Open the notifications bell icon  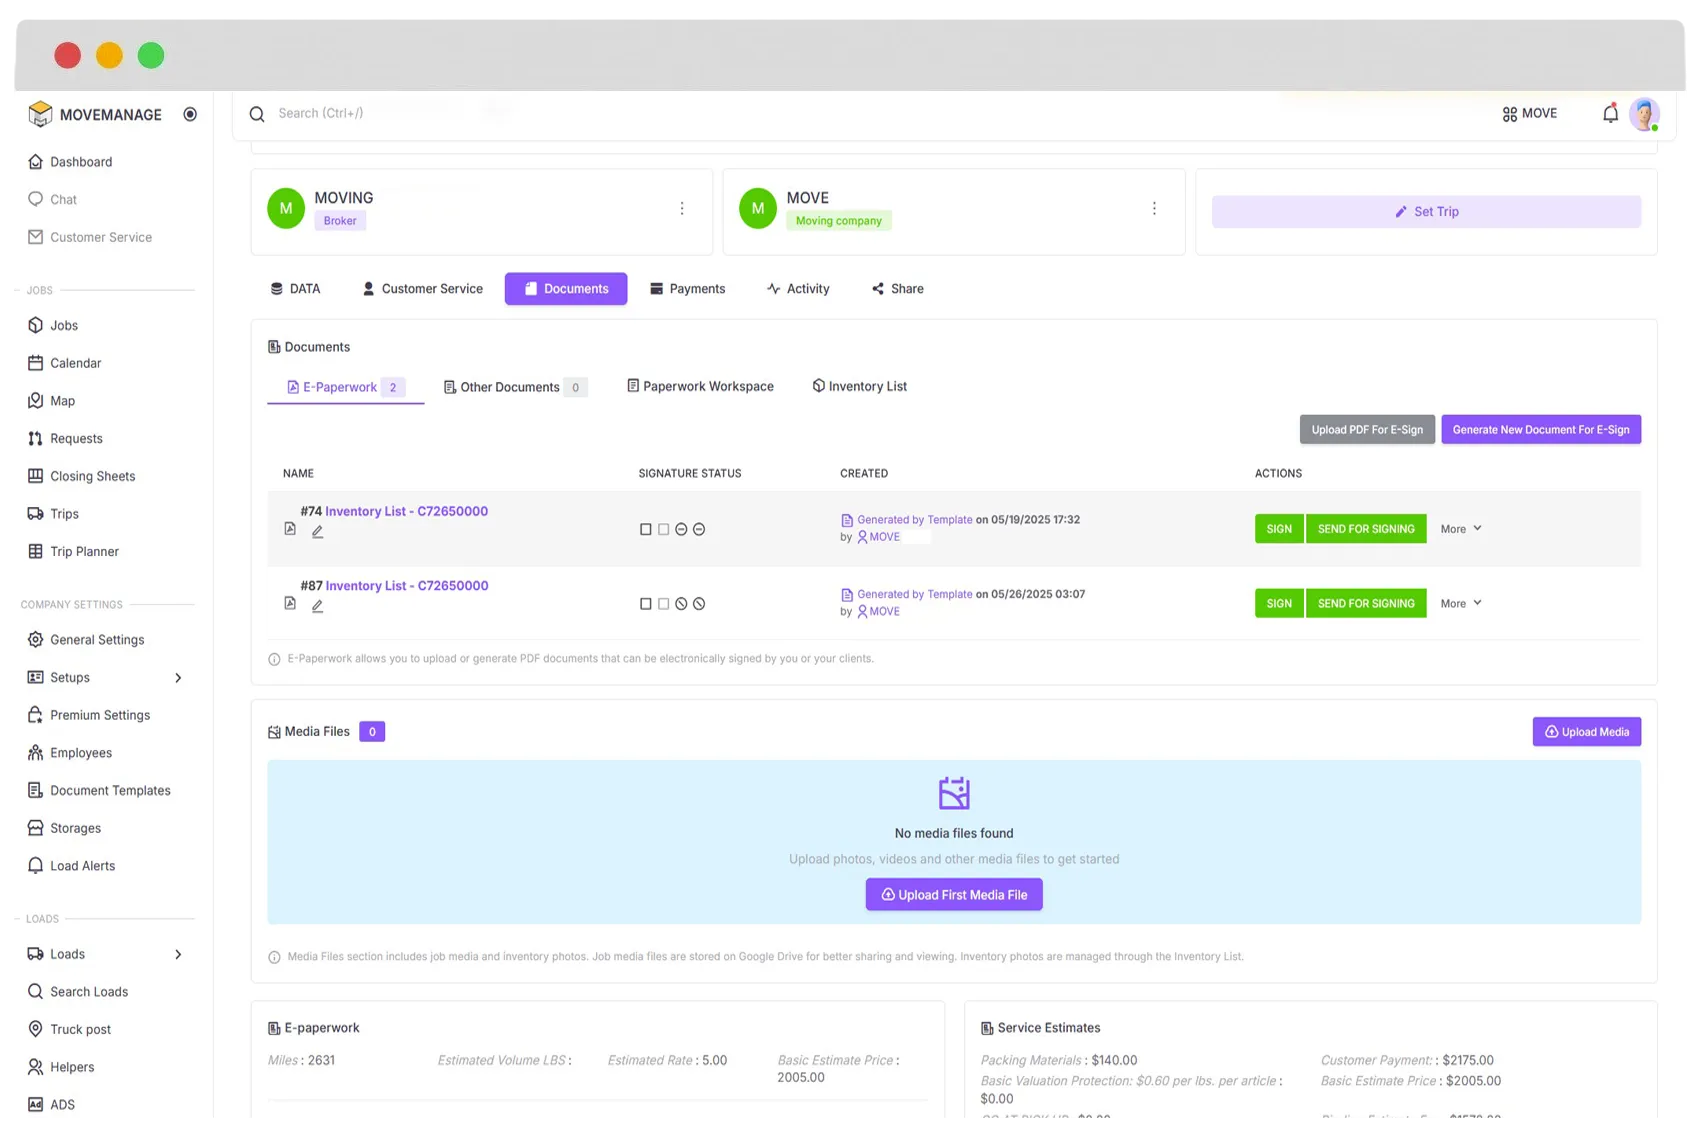pyautogui.click(x=1611, y=113)
